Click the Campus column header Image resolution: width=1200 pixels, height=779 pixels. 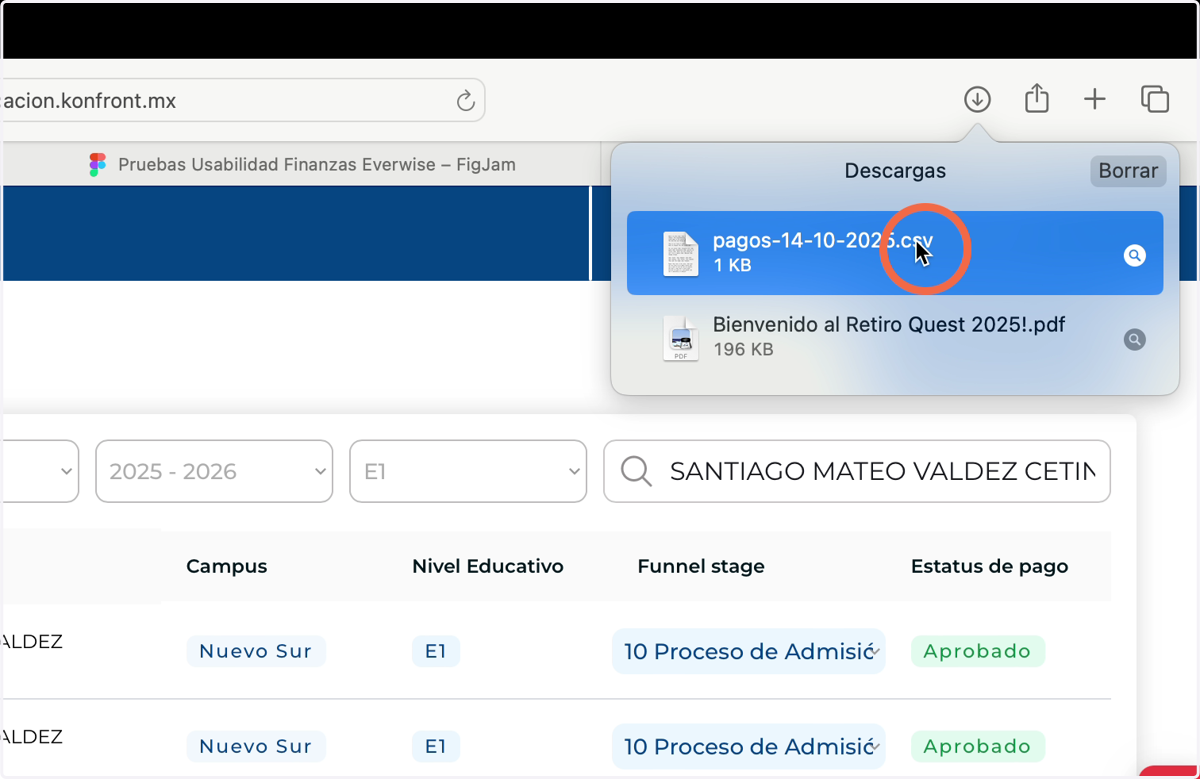pyautogui.click(x=226, y=566)
